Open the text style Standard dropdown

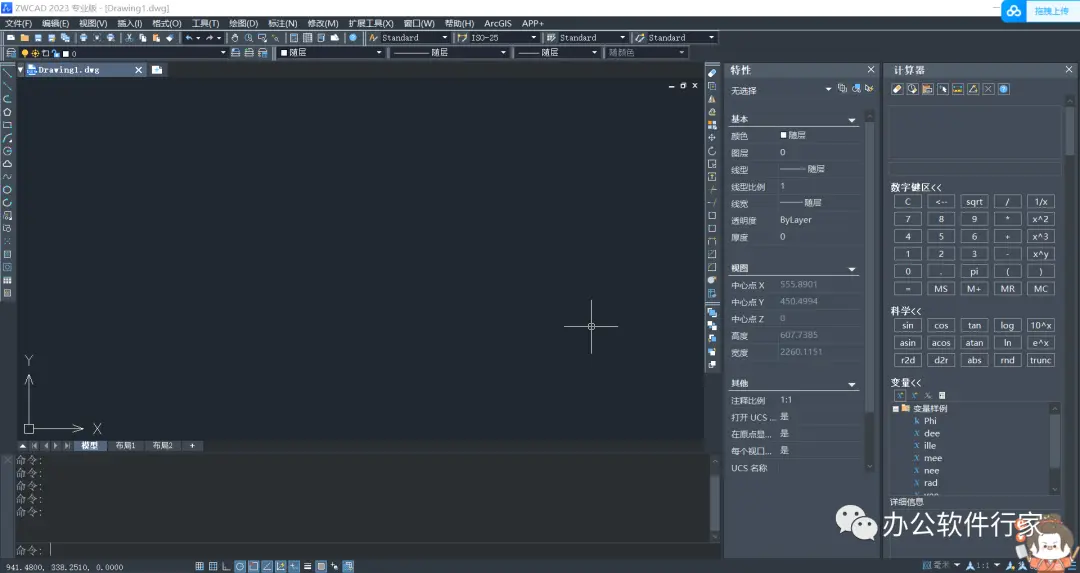(444, 38)
